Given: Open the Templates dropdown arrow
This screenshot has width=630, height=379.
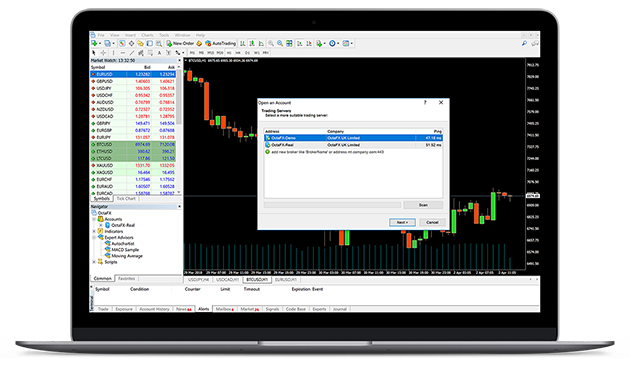Looking at the screenshot, I should click(x=352, y=43).
